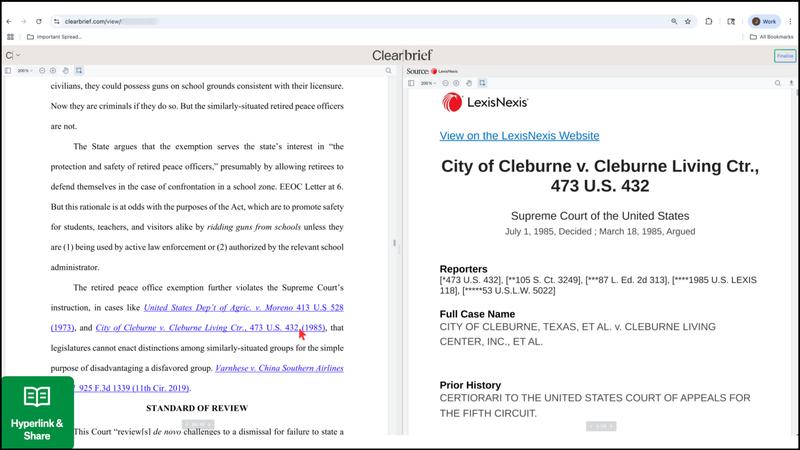The width and height of the screenshot is (800, 450).
Task: Click the Supreme Court of the United States text
Action: click(x=600, y=216)
